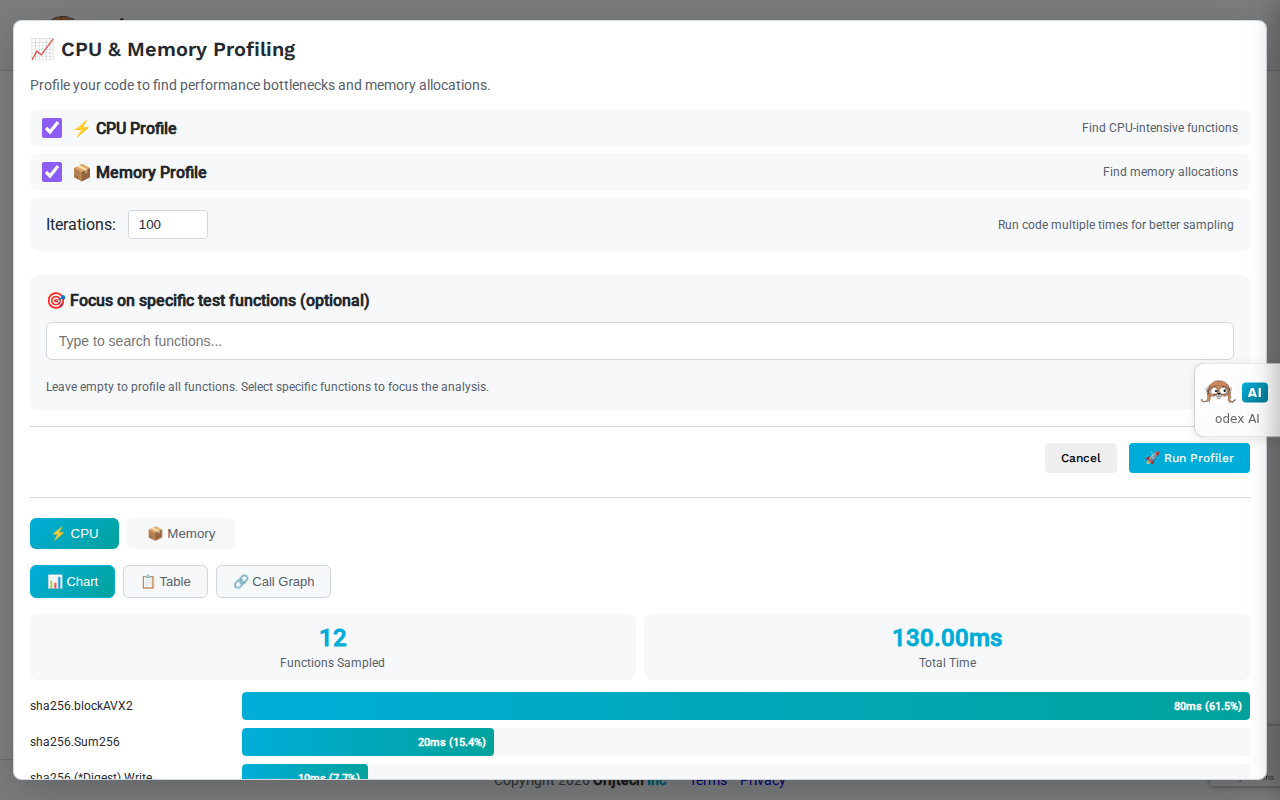Select the Chart view
Screen dimensions: 1280x800
[x=72, y=582]
